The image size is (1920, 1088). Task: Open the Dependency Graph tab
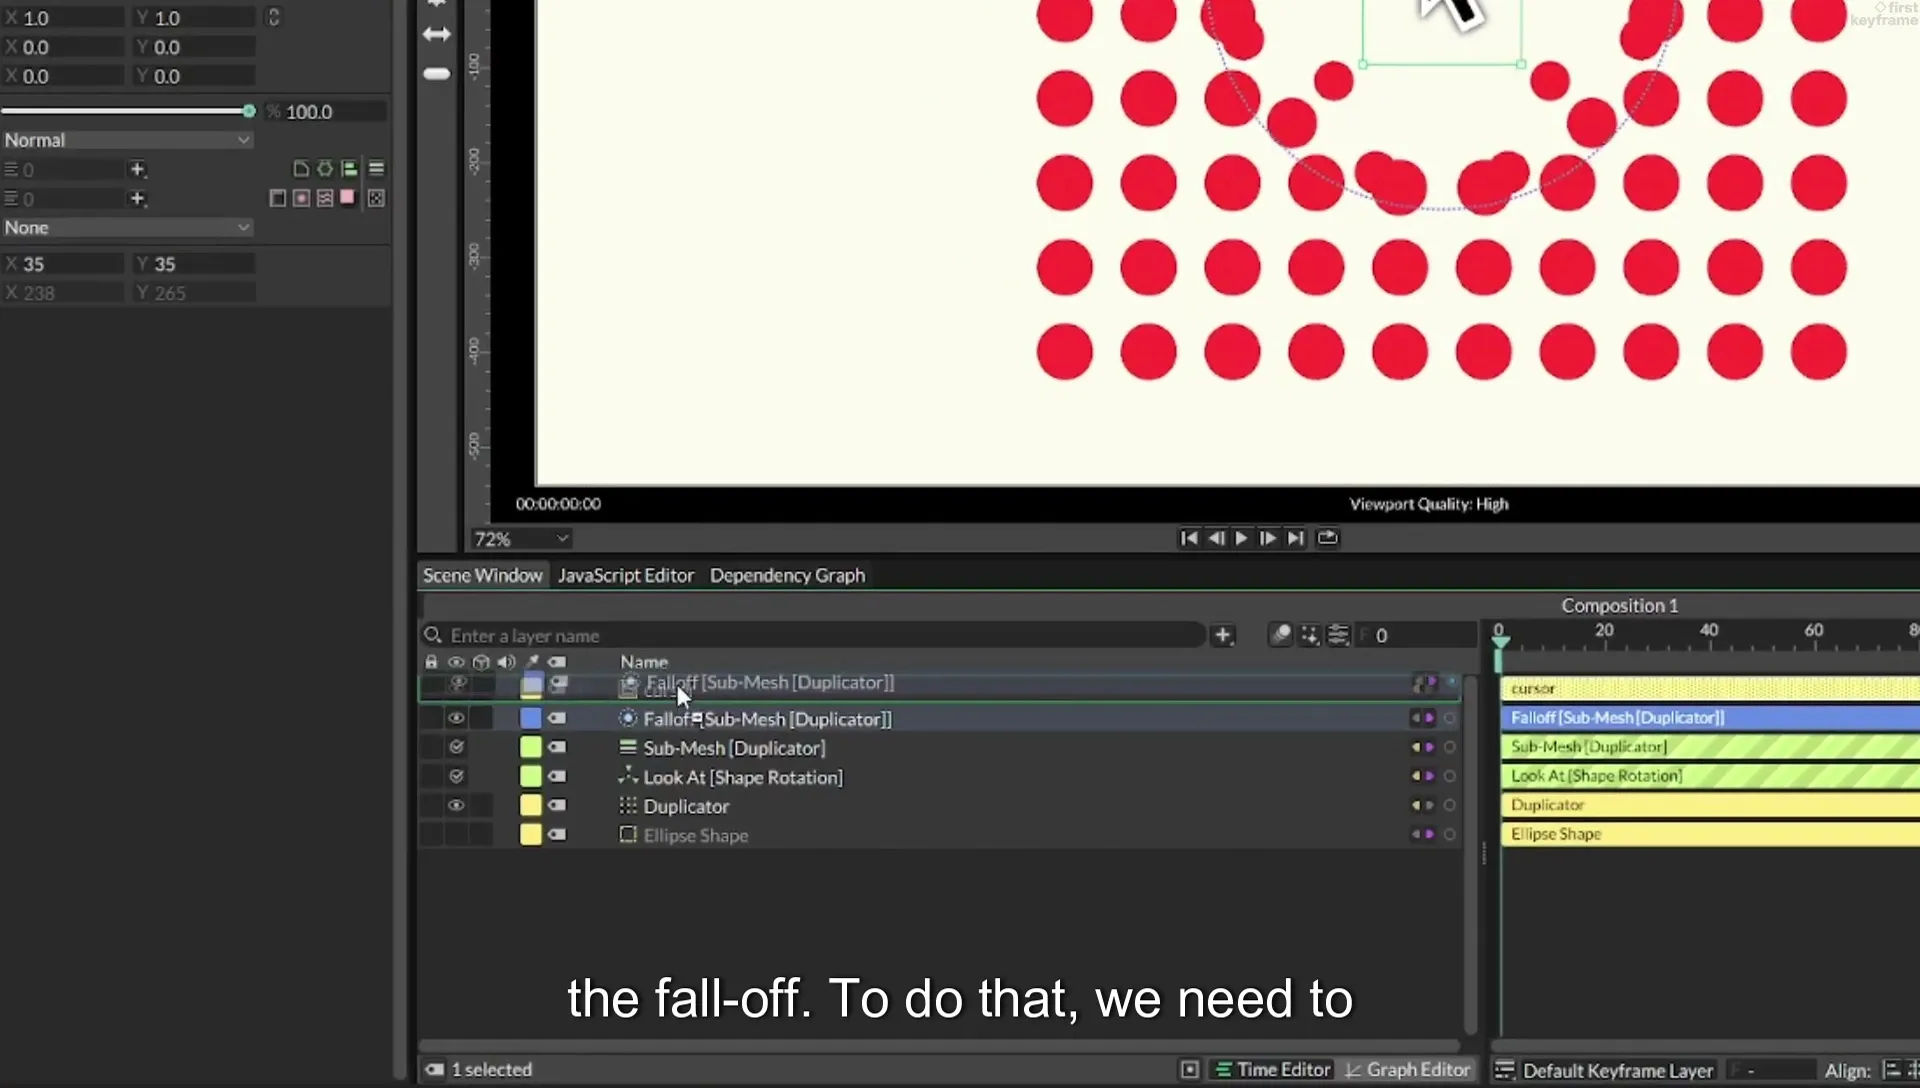(x=787, y=575)
